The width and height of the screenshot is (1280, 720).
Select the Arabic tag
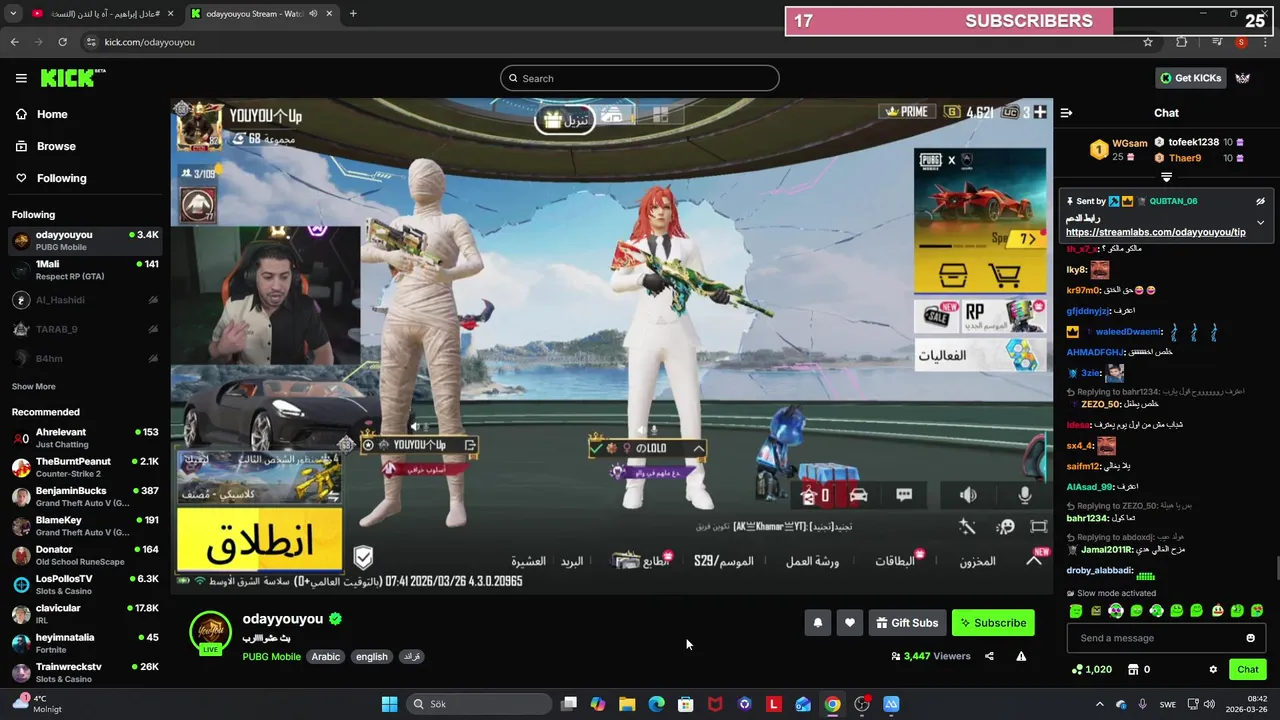click(x=326, y=657)
